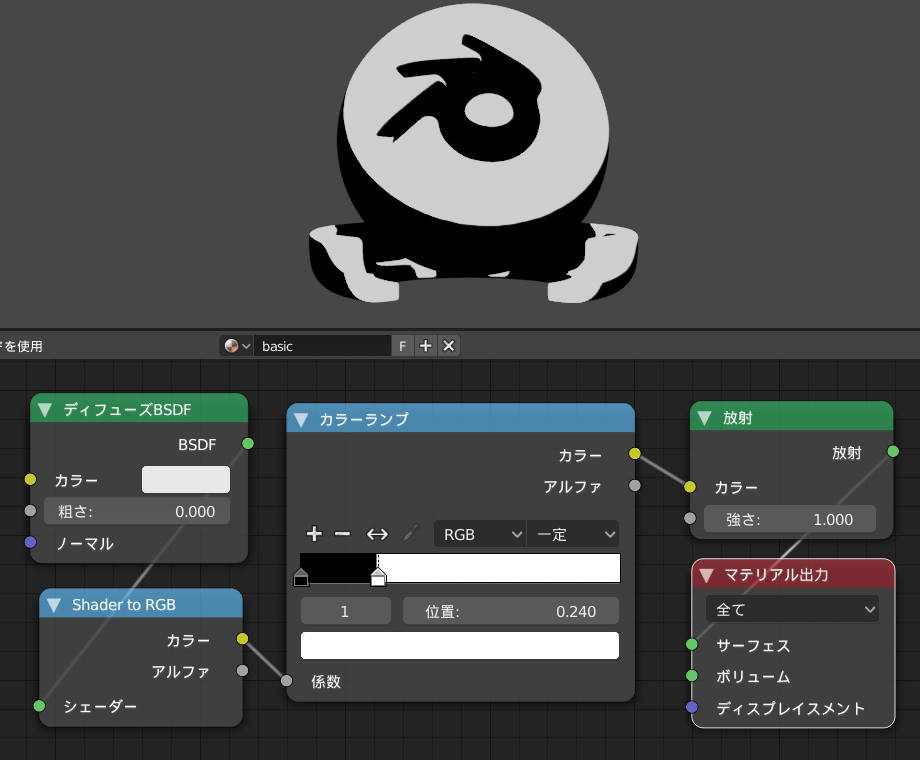
Task: Select the black color stop handle
Action: (x=301, y=577)
